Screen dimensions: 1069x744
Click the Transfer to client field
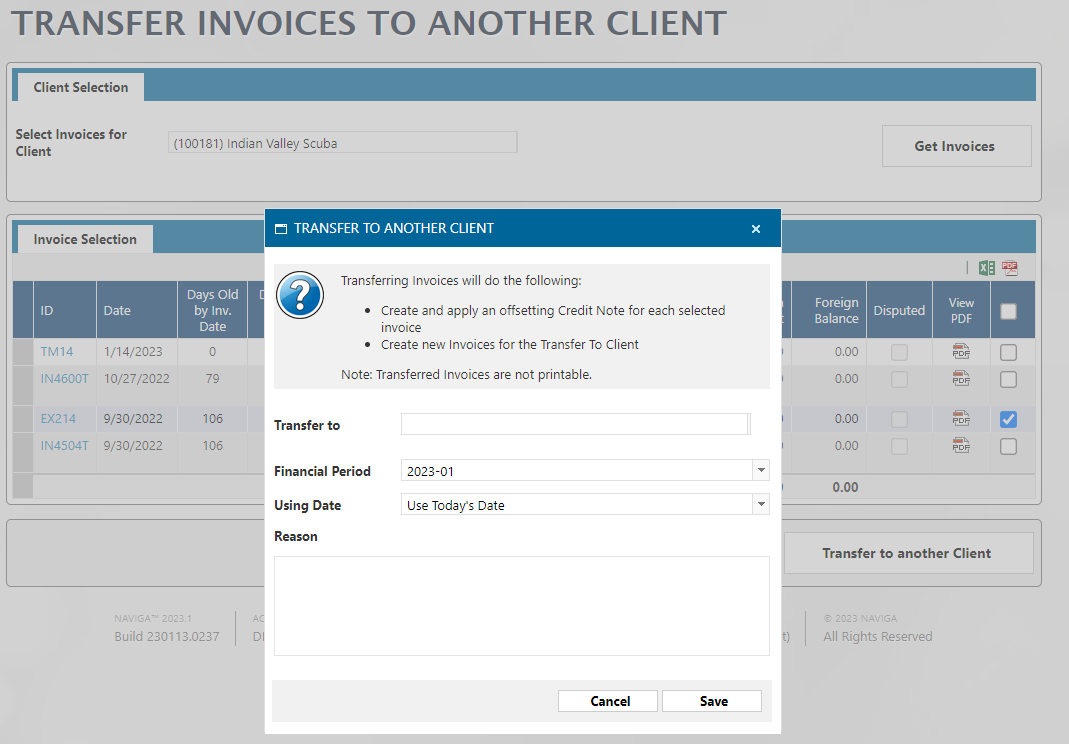pos(574,425)
